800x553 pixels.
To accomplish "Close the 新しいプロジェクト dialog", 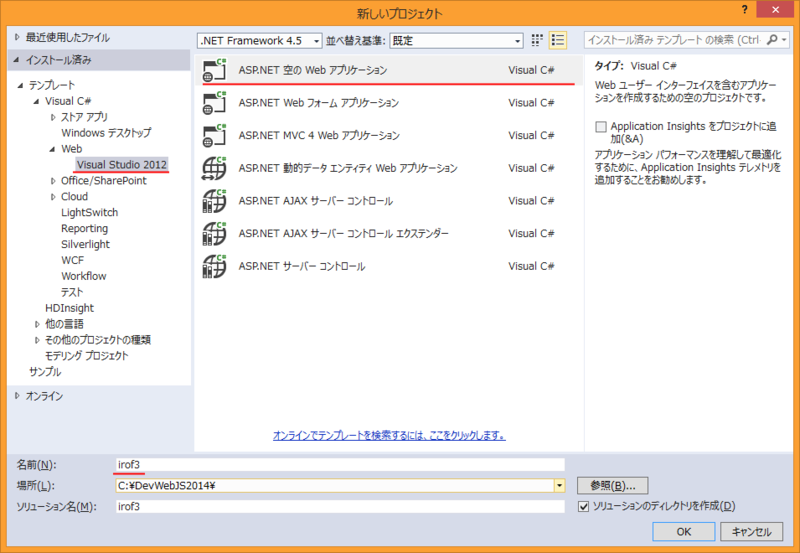I will 775,10.
